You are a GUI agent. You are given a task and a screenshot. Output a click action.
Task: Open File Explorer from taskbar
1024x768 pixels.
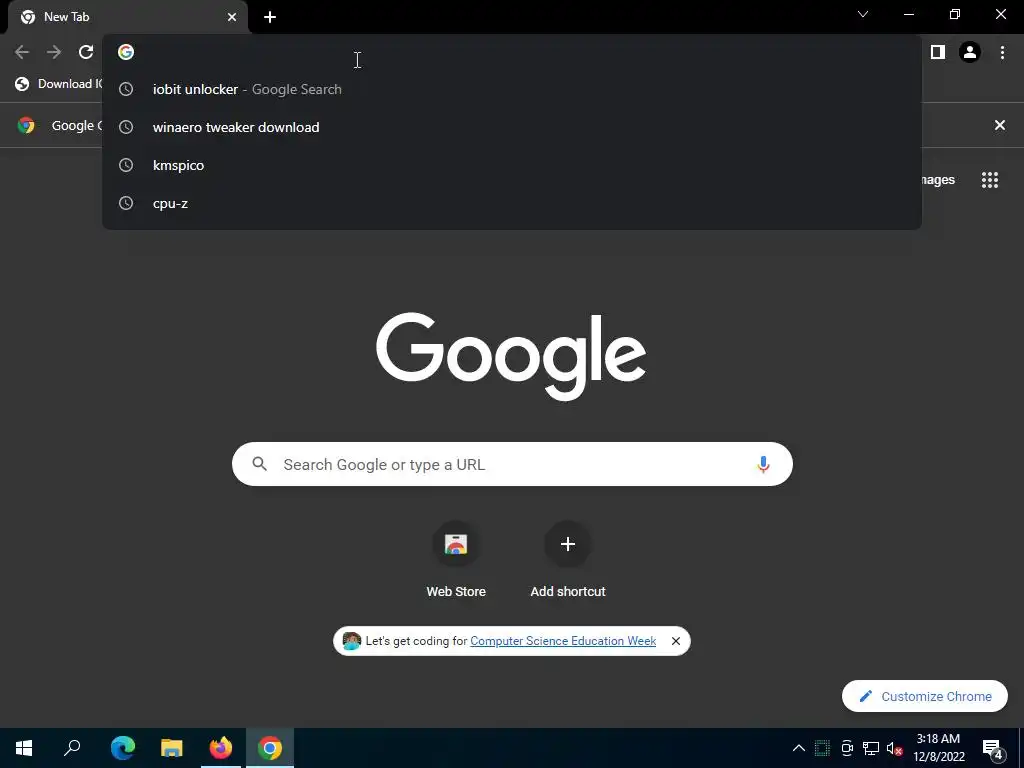pyautogui.click(x=172, y=748)
